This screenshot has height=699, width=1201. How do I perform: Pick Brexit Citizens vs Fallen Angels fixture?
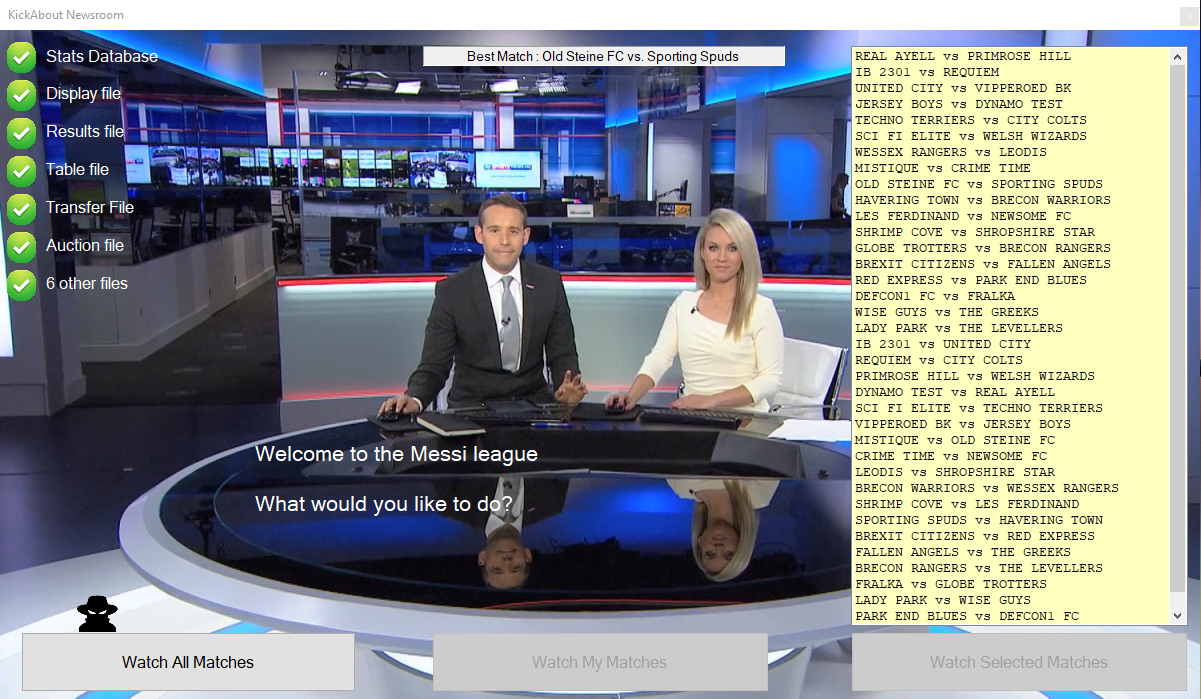982,264
